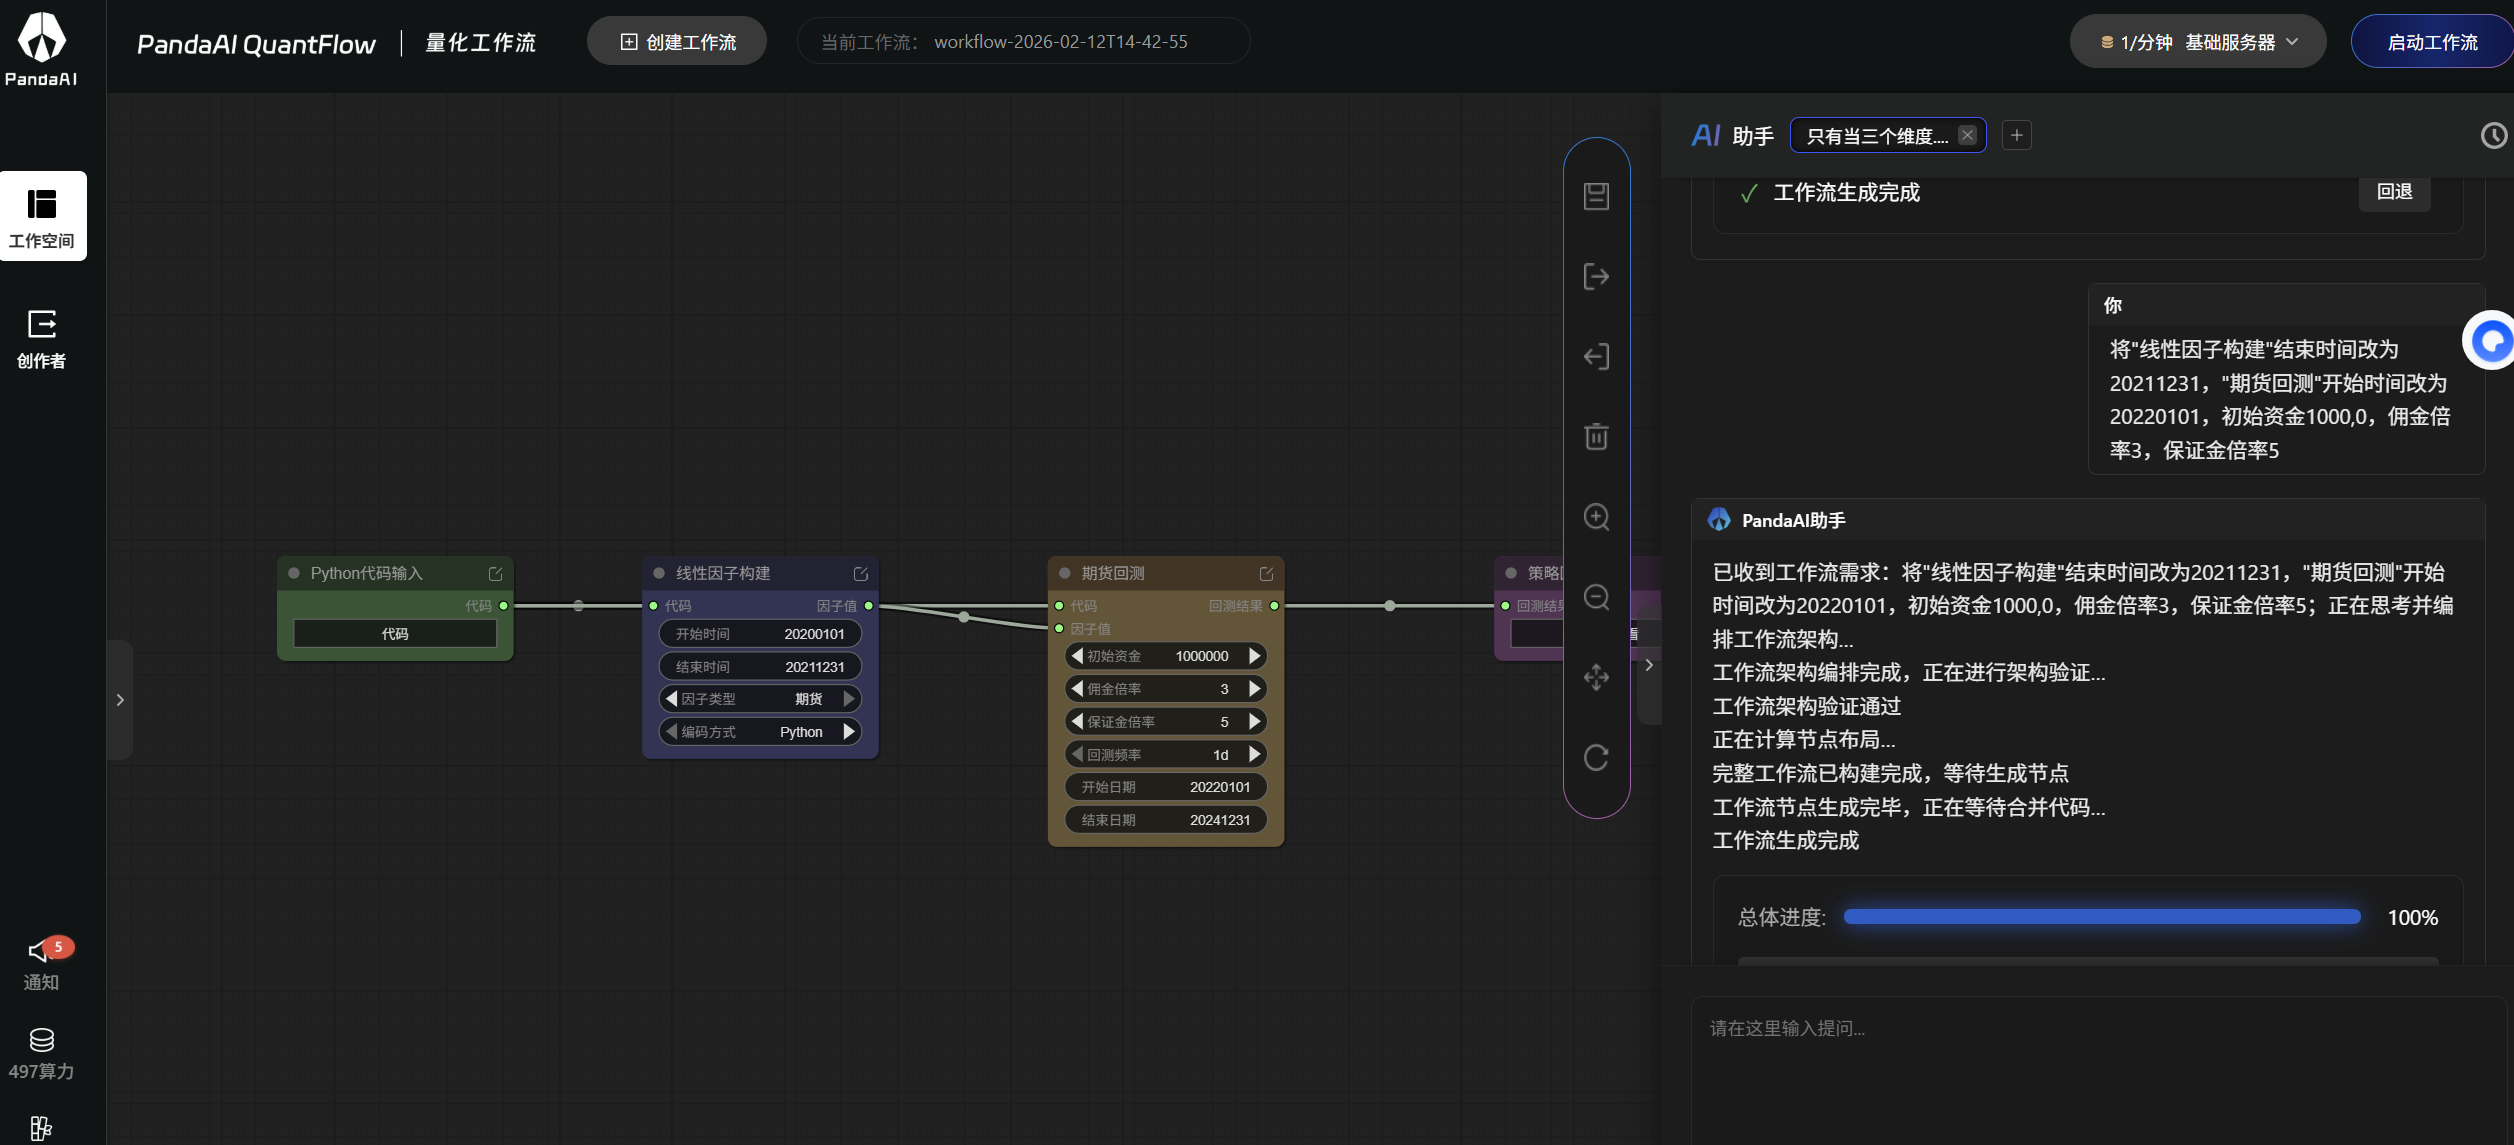This screenshot has height=1145, width=2514.
Task: Click the 结束时间 20211231 field
Action: tap(760, 667)
